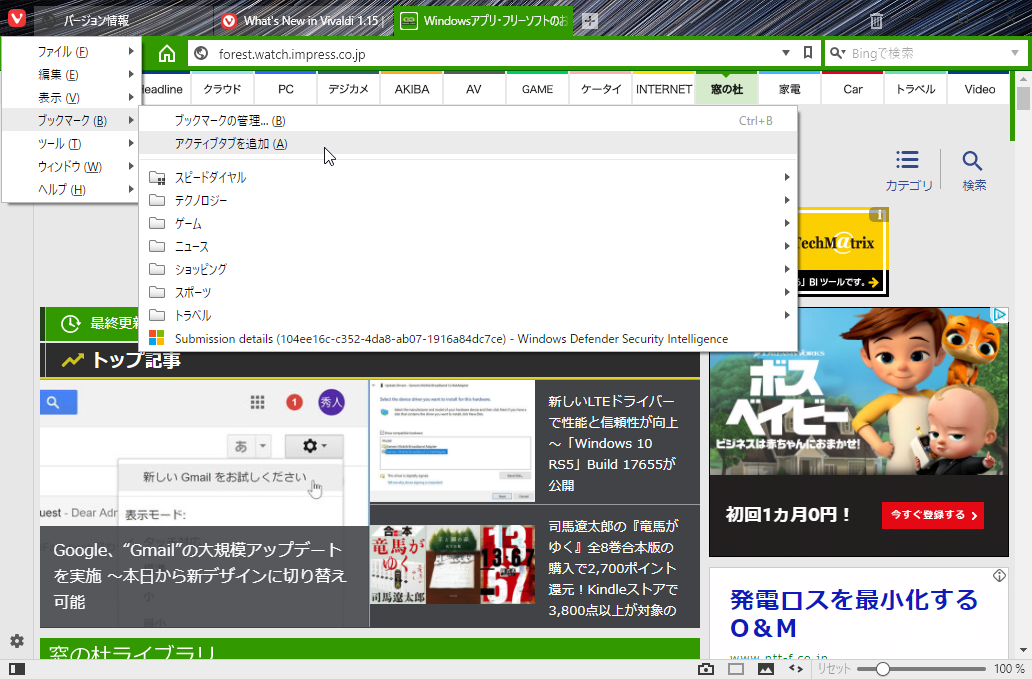Open the ウィンドウ menu
The height and width of the screenshot is (679, 1032).
pos(70,166)
